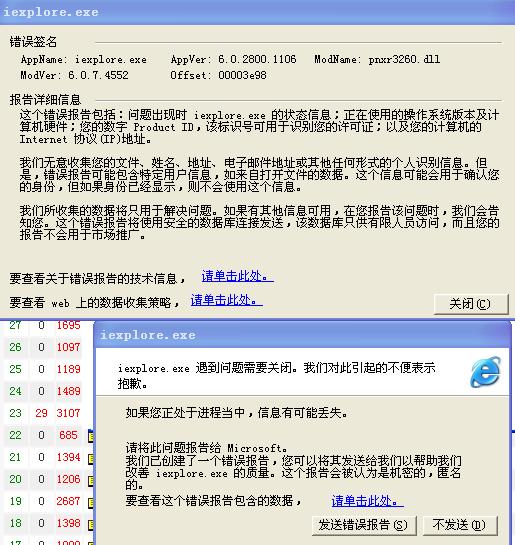Click the value 1695 in the list

(x=68, y=325)
